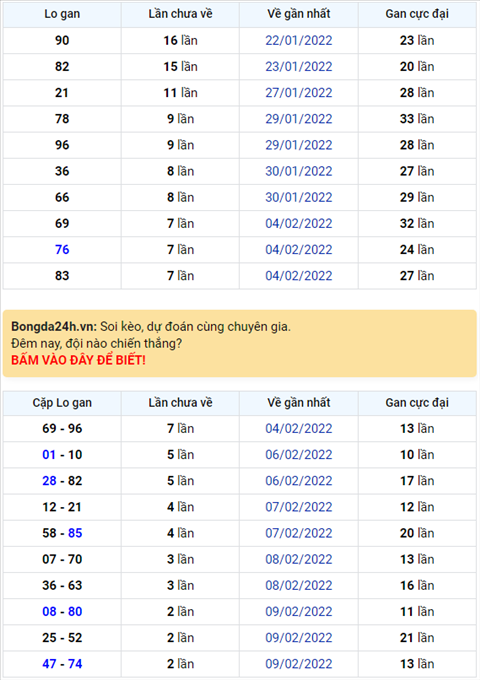
Task: Click the pair 36 - 63 cell
Action: click(x=62, y=585)
